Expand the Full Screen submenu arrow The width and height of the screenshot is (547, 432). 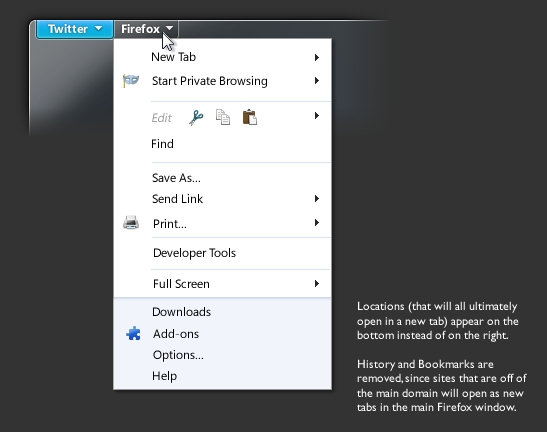click(x=317, y=283)
